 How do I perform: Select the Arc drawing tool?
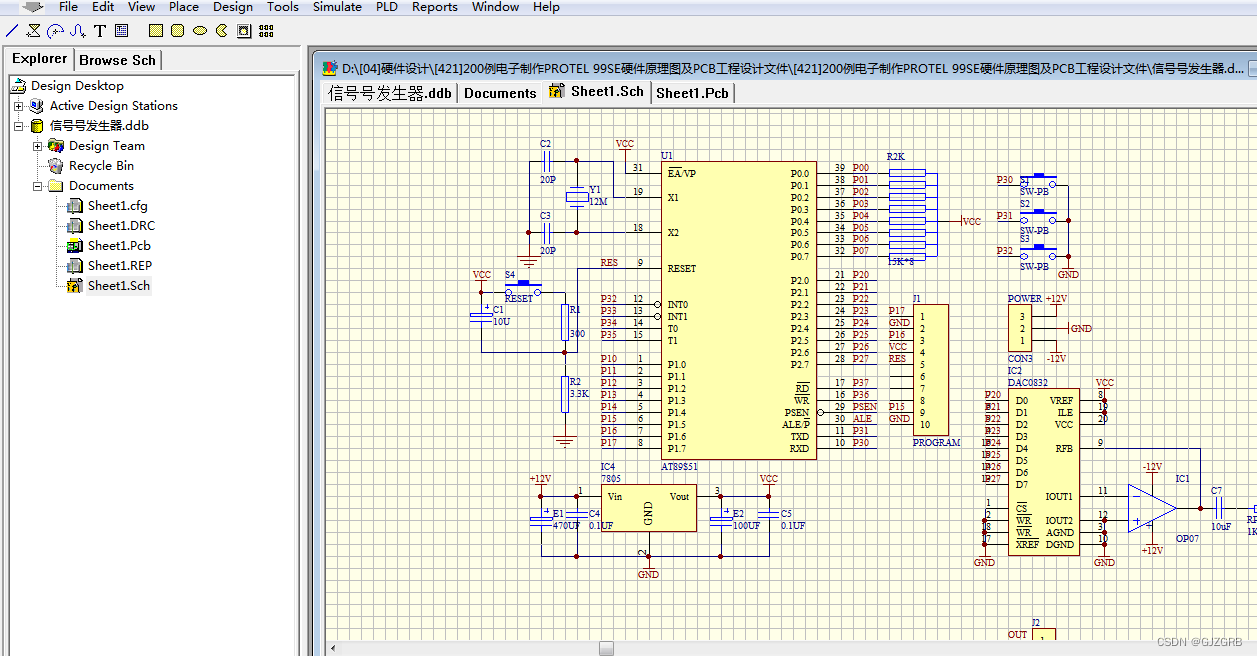(x=55, y=30)
